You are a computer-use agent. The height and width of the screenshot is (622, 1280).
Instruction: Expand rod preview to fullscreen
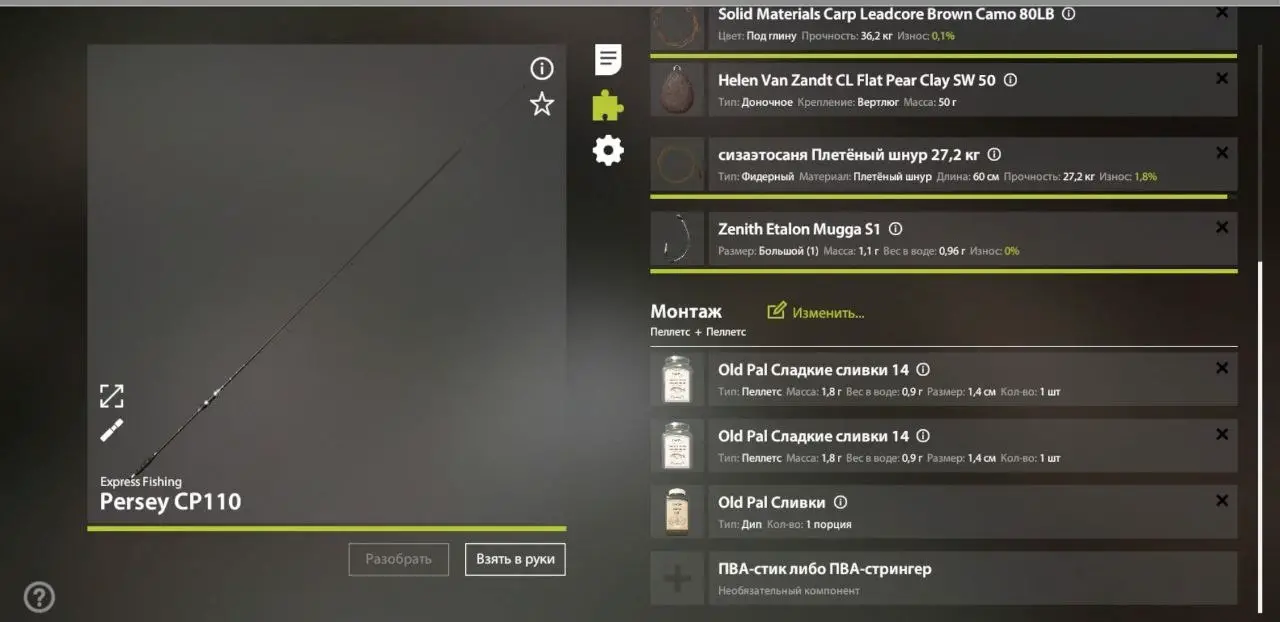click(x=112, y=396)
